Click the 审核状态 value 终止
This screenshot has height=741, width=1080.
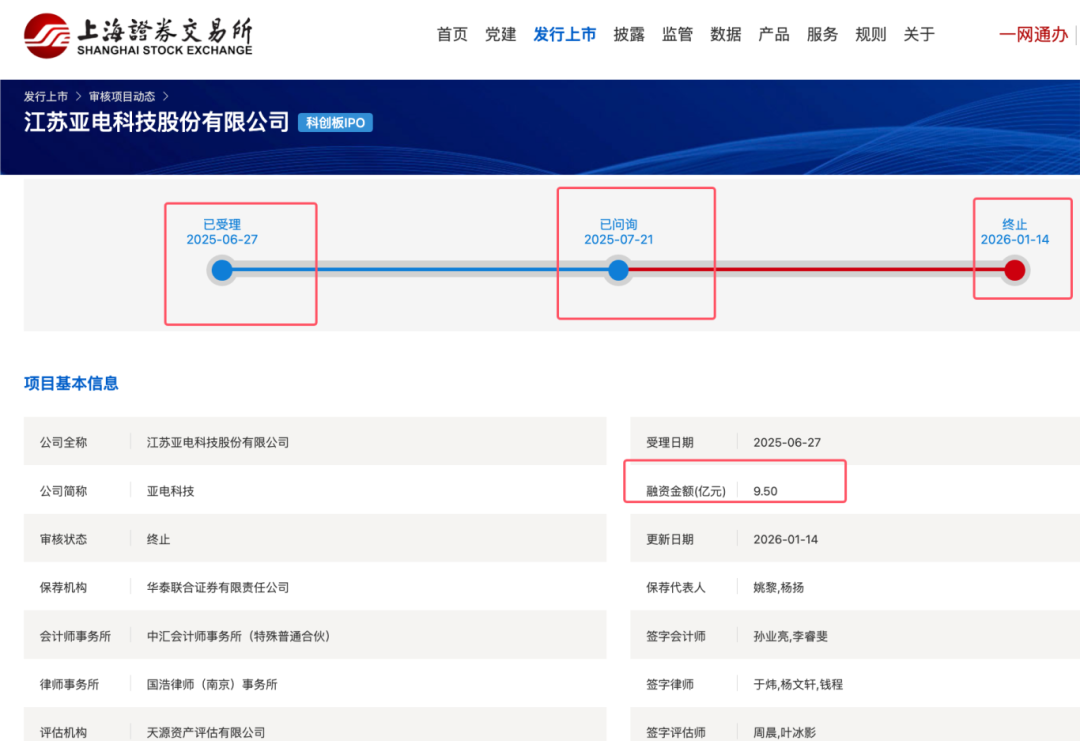click(x=158, y=539)
